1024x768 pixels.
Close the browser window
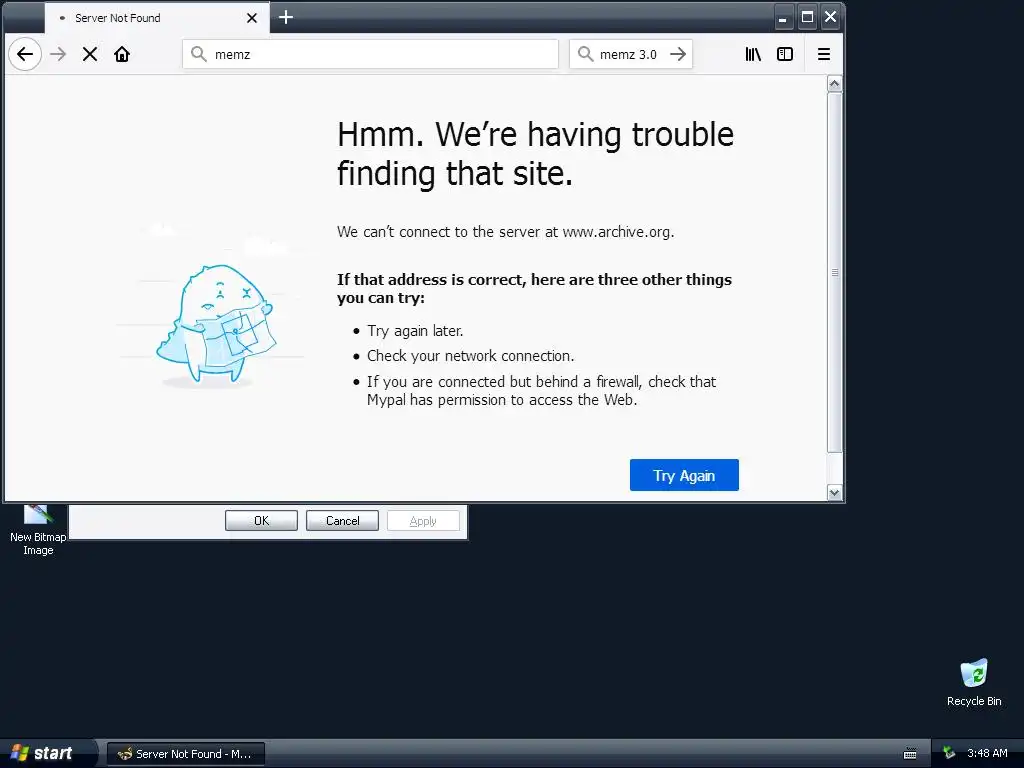tap(830, 17)
